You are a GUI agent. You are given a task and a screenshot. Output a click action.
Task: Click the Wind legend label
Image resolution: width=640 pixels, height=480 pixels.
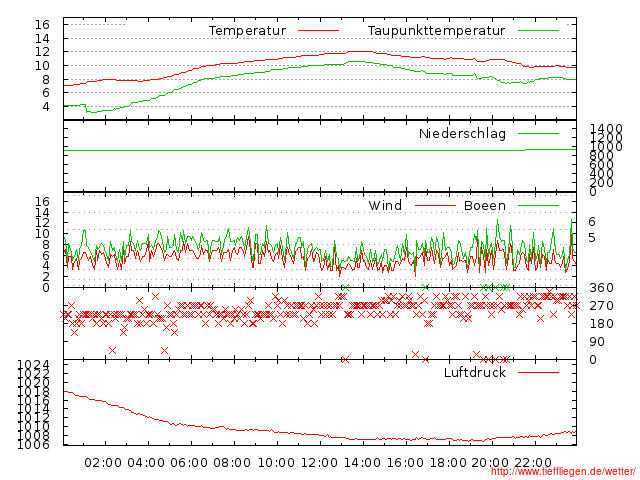tap(385, 205)
